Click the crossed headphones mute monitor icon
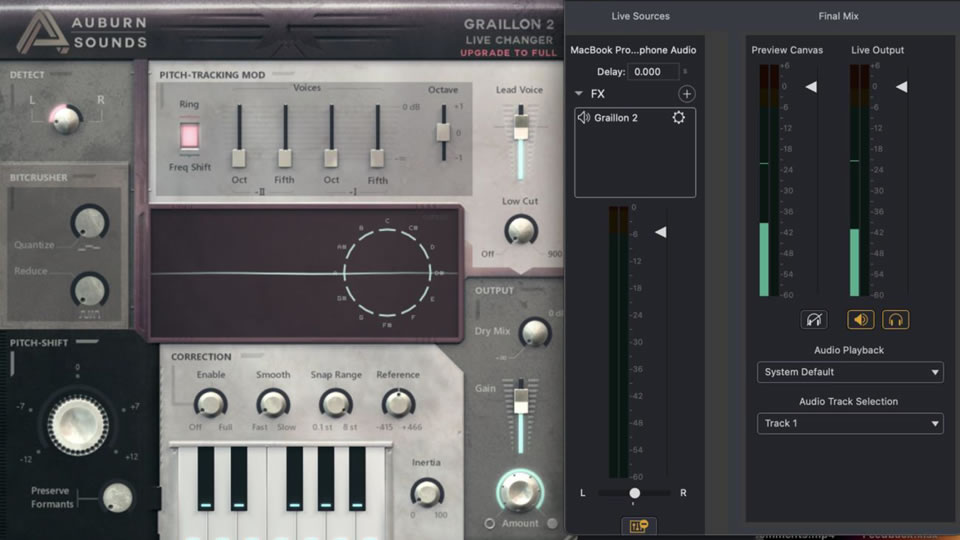Screen dimensions: 960x540 pos(814,320)
